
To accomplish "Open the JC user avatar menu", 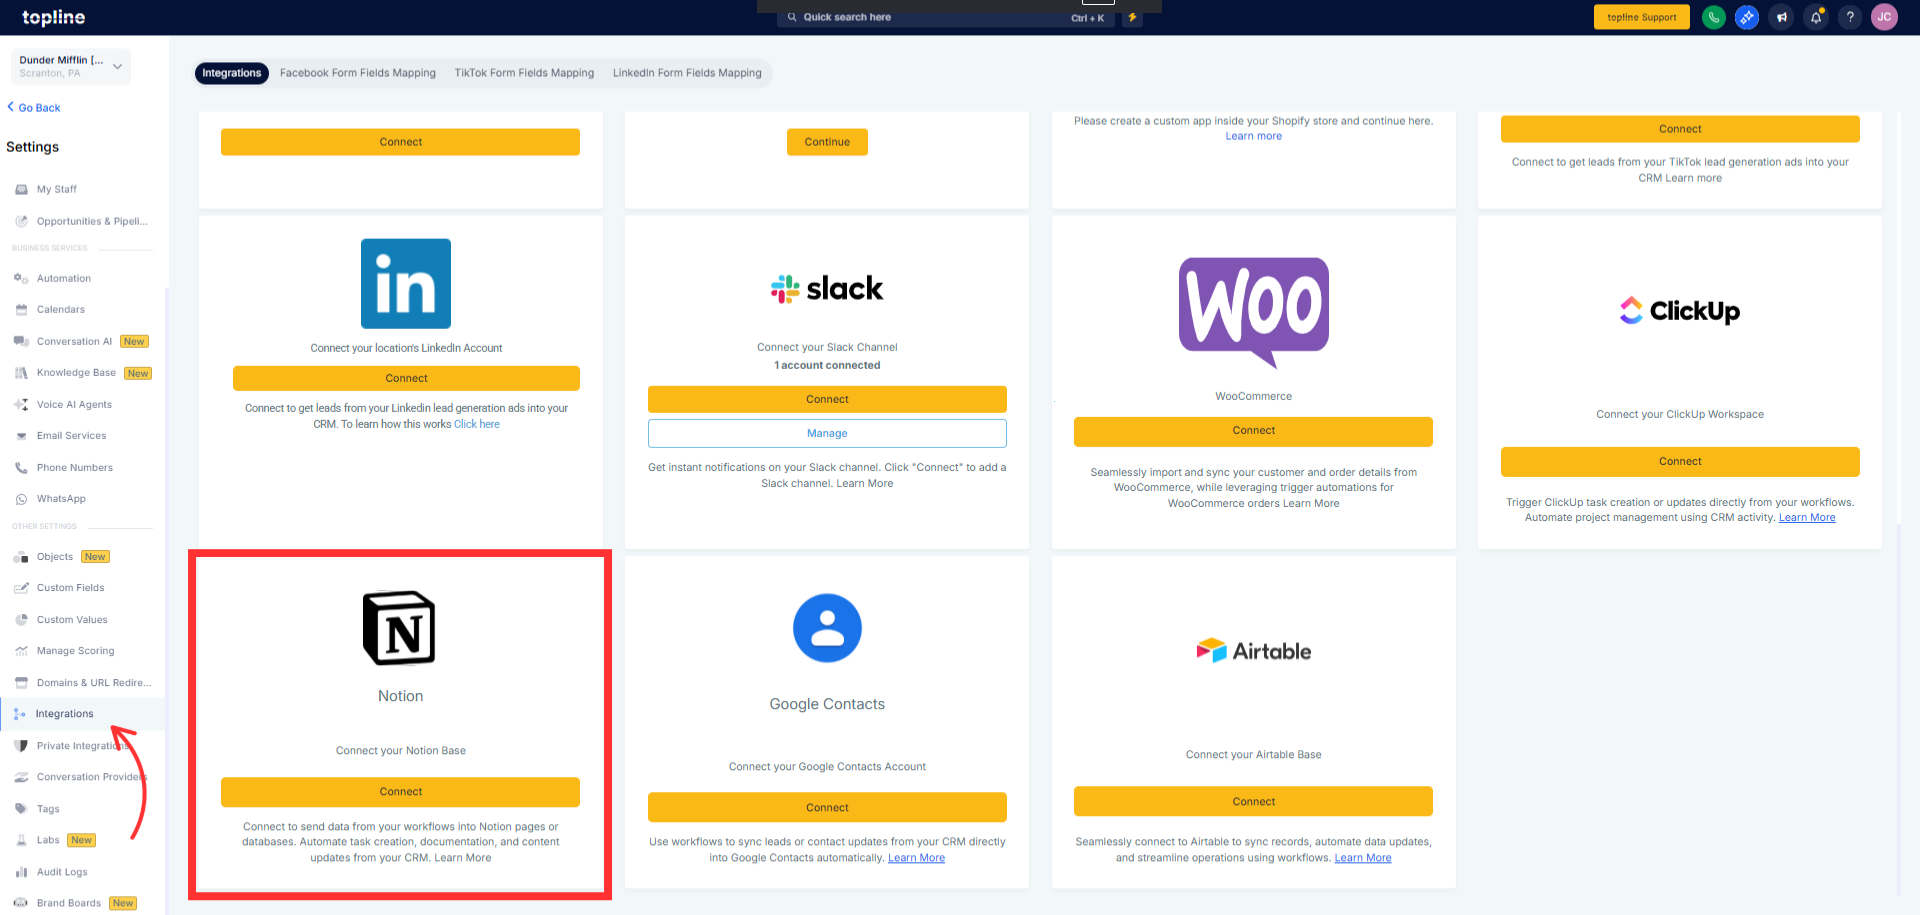I will coord(1884,17).
